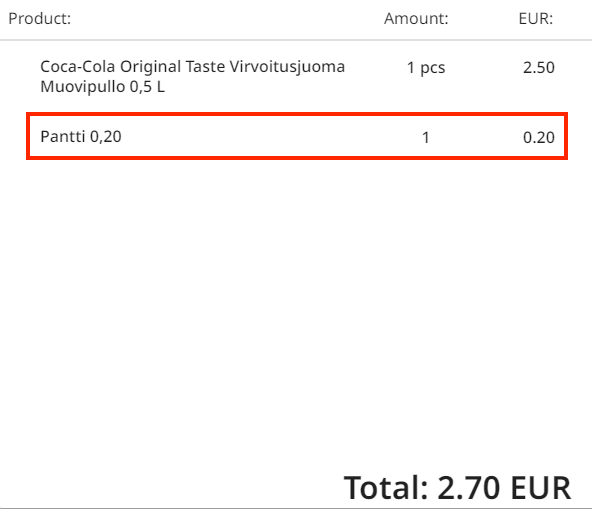Click the amount 1 in the Pantti row
This screenshot has height=509, width=592.
click(426, 137)
